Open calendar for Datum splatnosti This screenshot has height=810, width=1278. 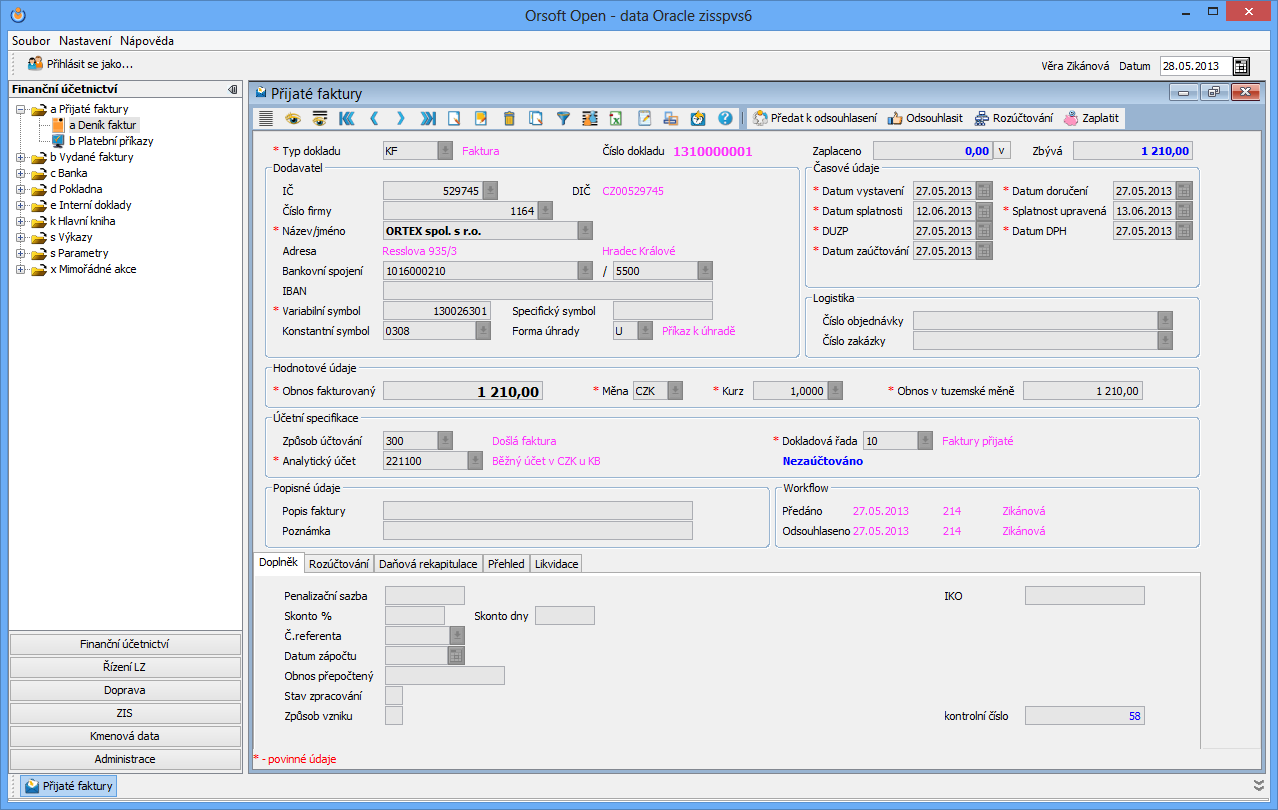(x=984, y=211)
